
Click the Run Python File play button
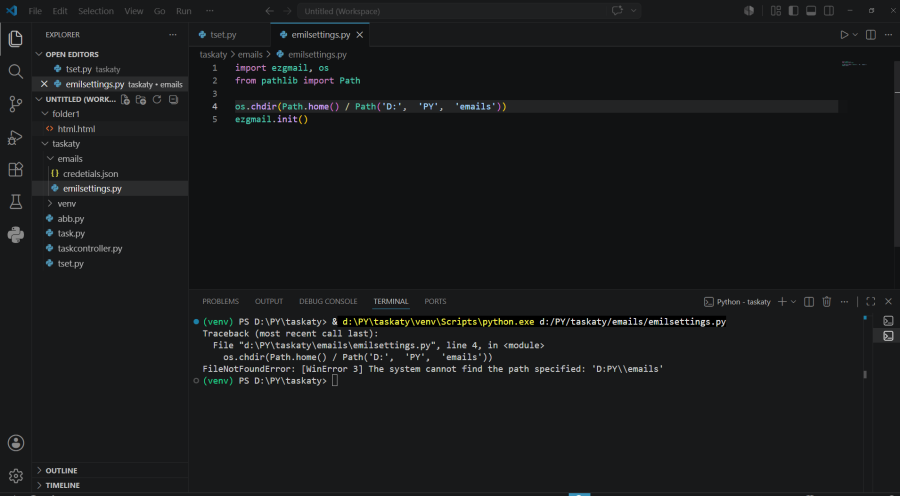[x=844, y=35]
